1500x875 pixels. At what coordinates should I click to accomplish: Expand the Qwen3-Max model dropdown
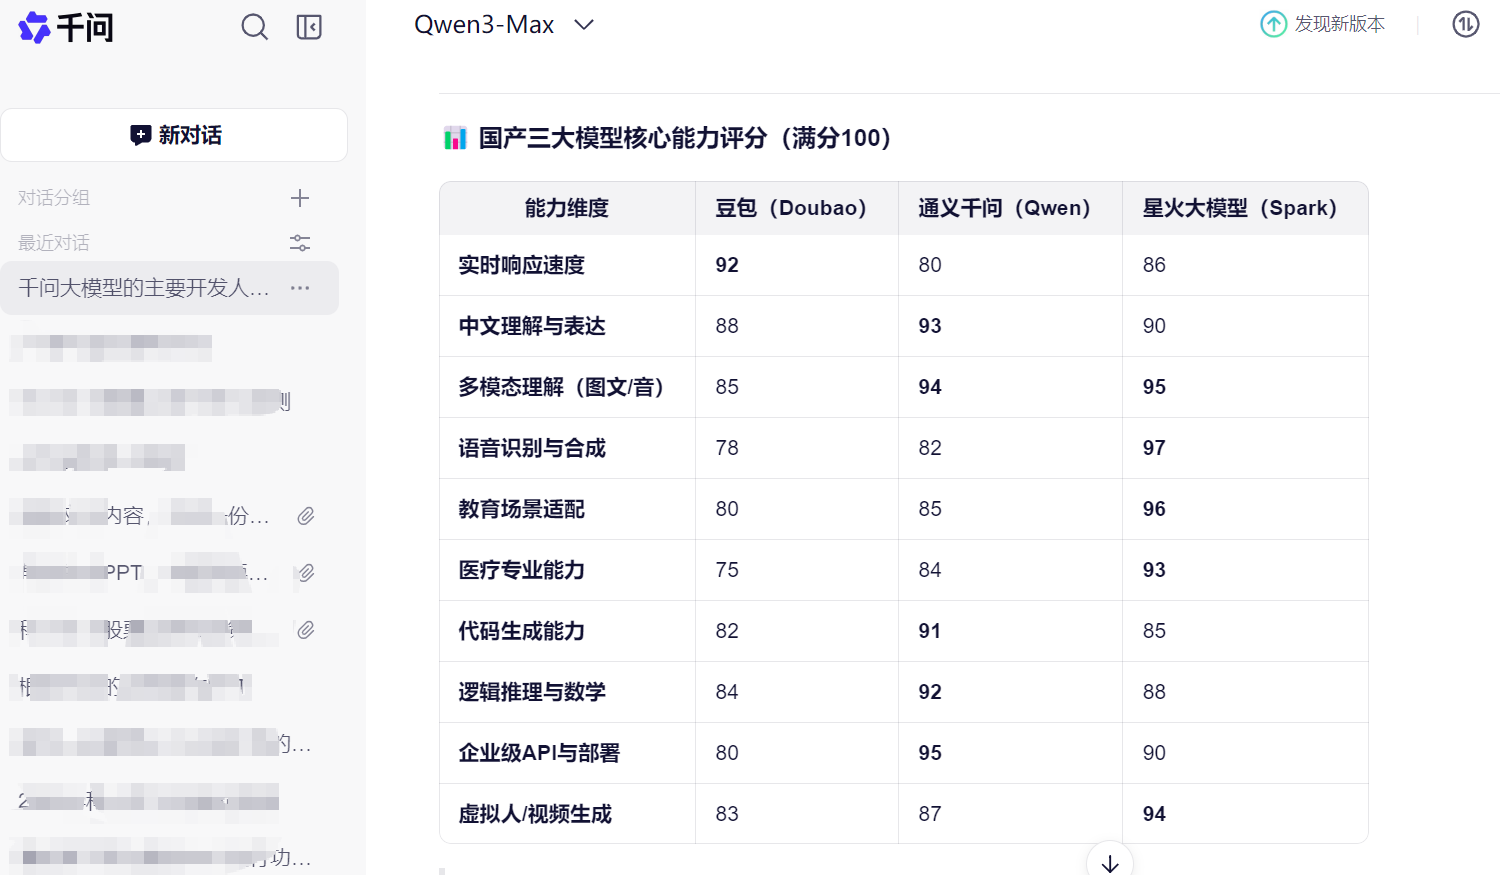504,25
